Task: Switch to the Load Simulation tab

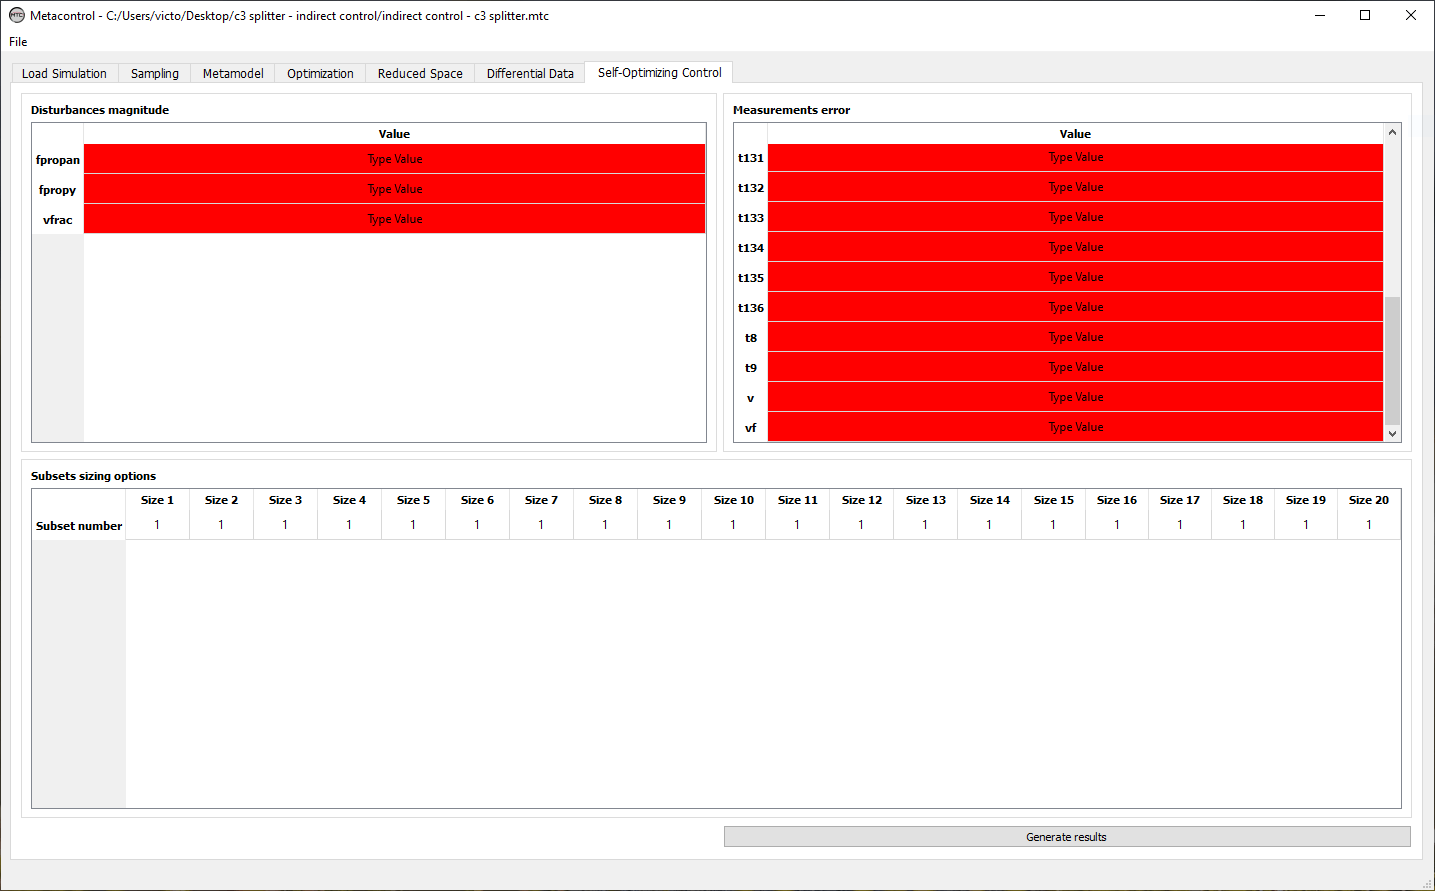Action: [64, 72]
